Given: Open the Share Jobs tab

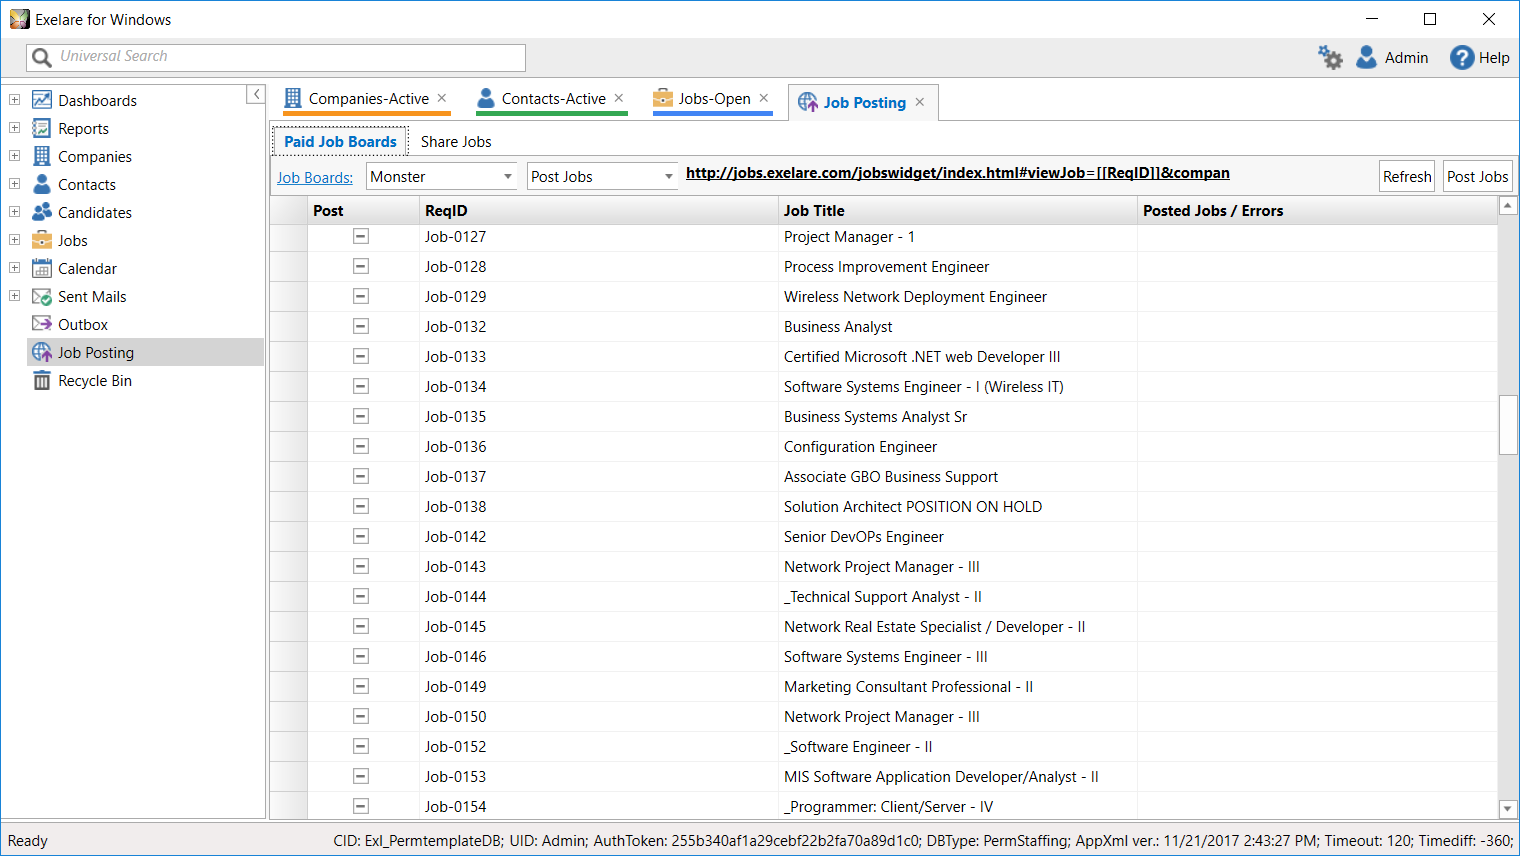Looking at the screenshot, I should 456,142.
